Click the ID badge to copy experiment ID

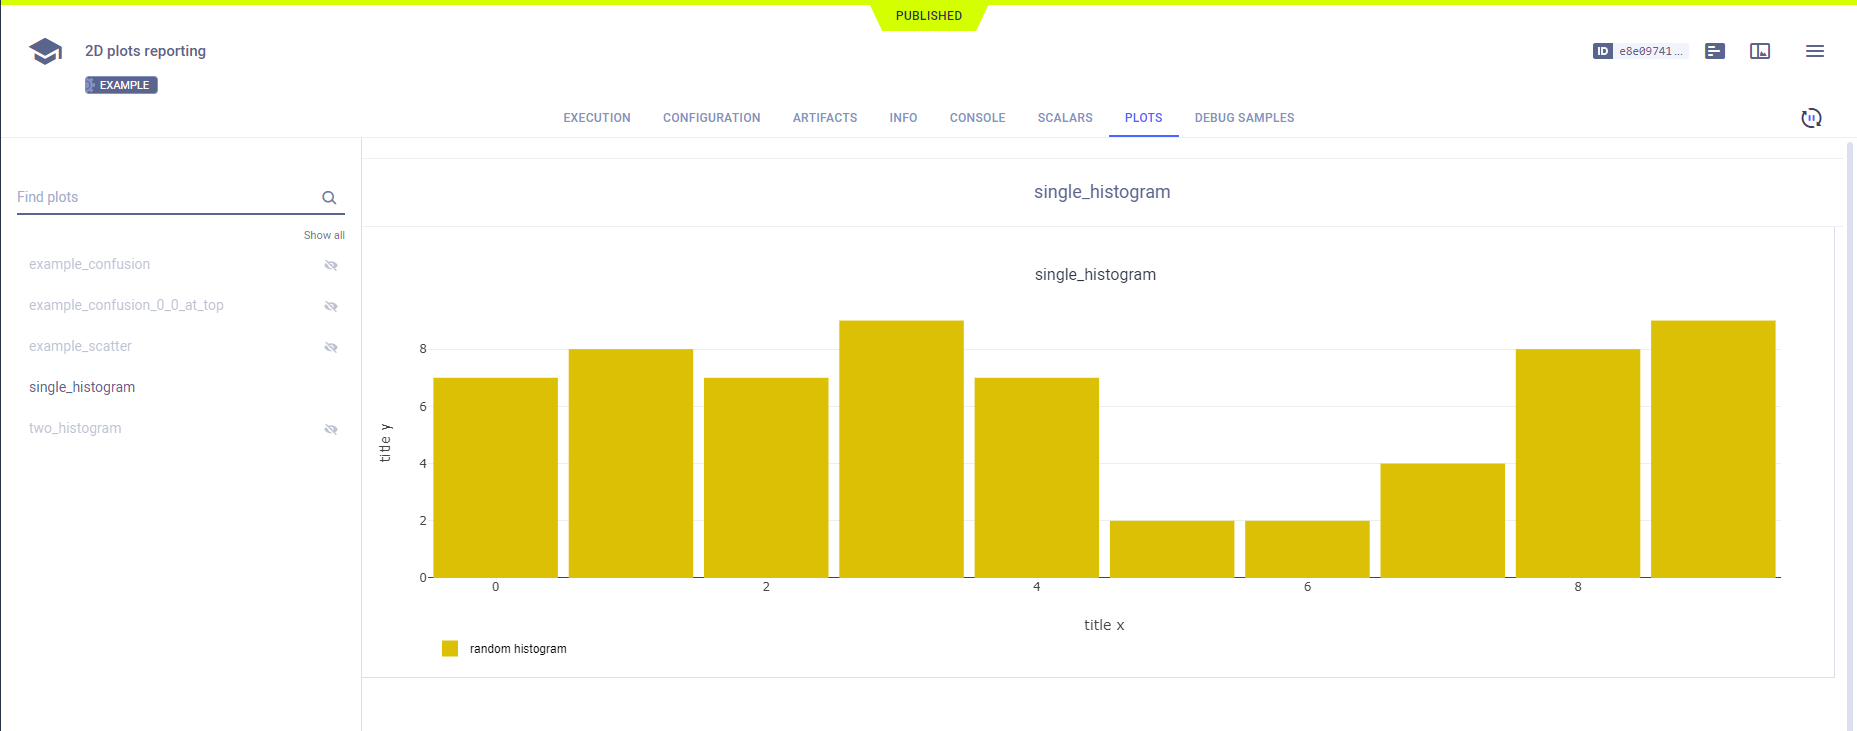[x=1602, y=51]
